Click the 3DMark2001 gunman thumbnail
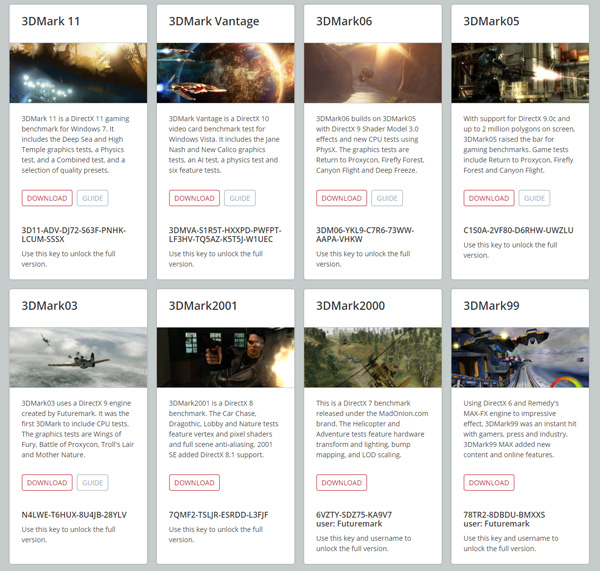This screenshot has height=571, width=600. click(226, 357)
